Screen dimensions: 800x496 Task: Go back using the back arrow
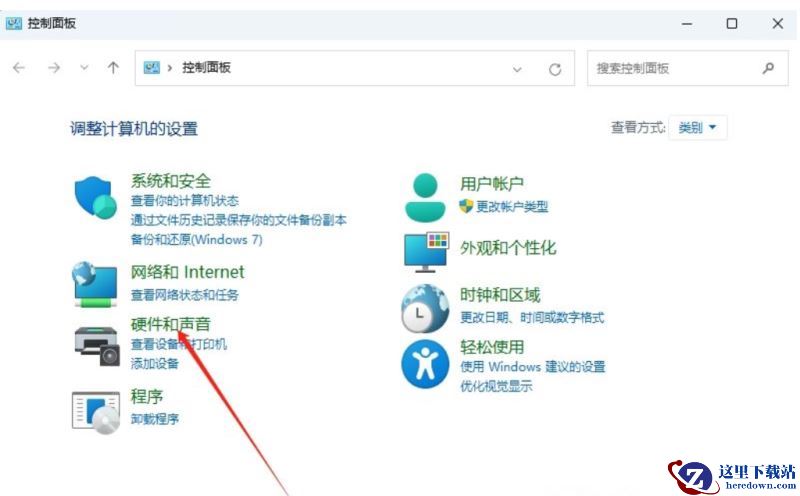19,68
